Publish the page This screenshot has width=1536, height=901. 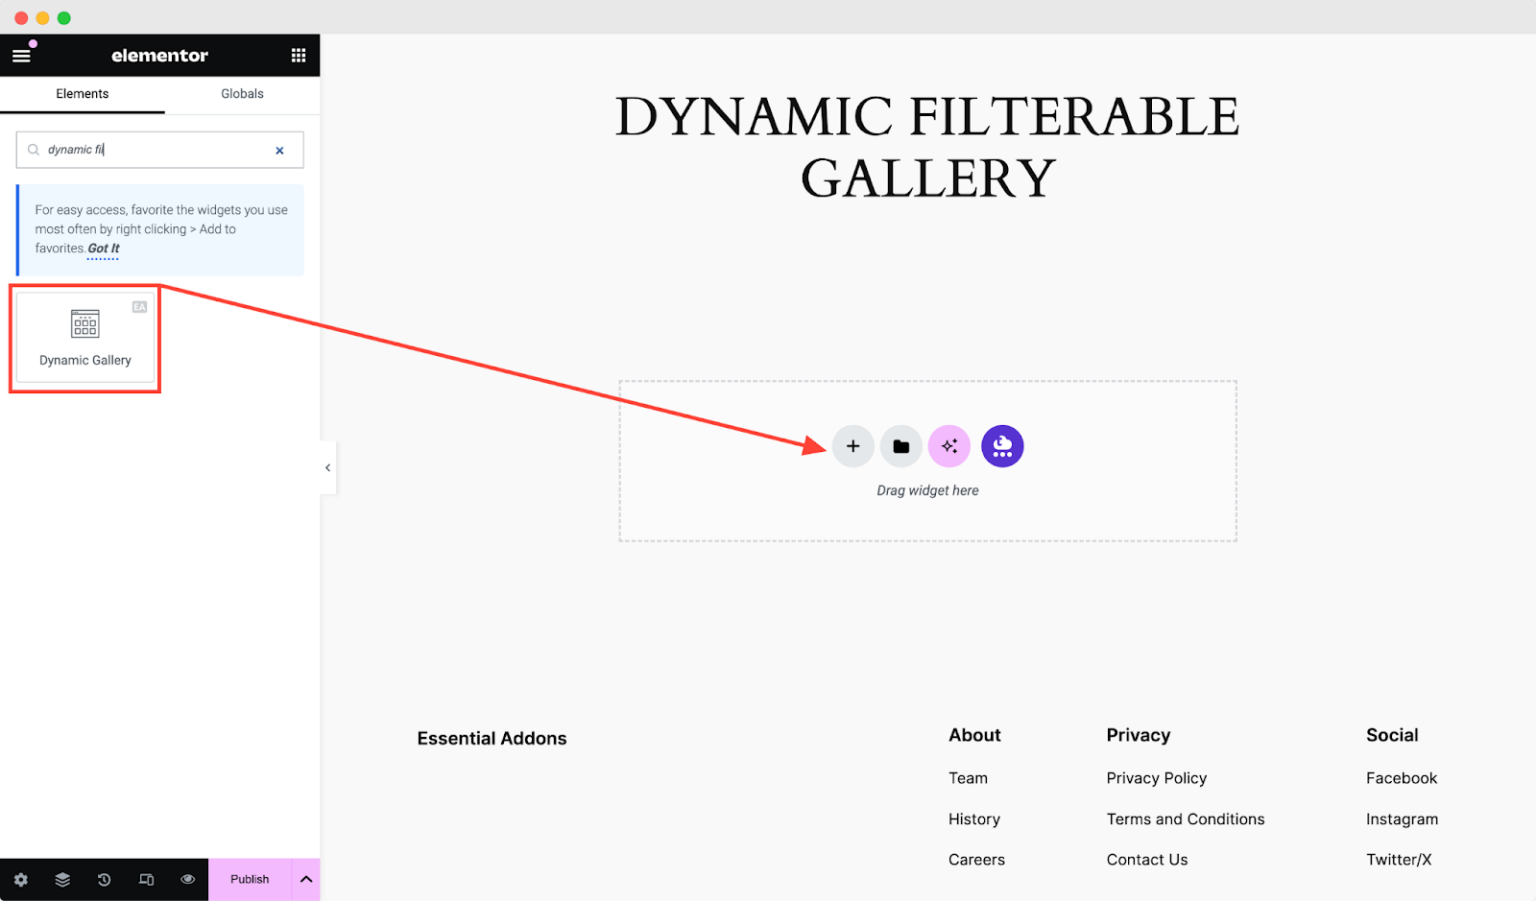[x=249, y=879]
